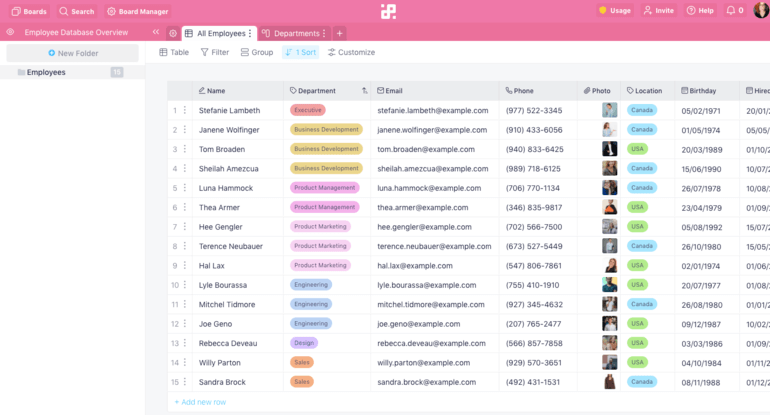Open row menu dots for Hee Gengler
Image resolution: width=770 pixels, height=415 pixels.
tap(185, 226)
